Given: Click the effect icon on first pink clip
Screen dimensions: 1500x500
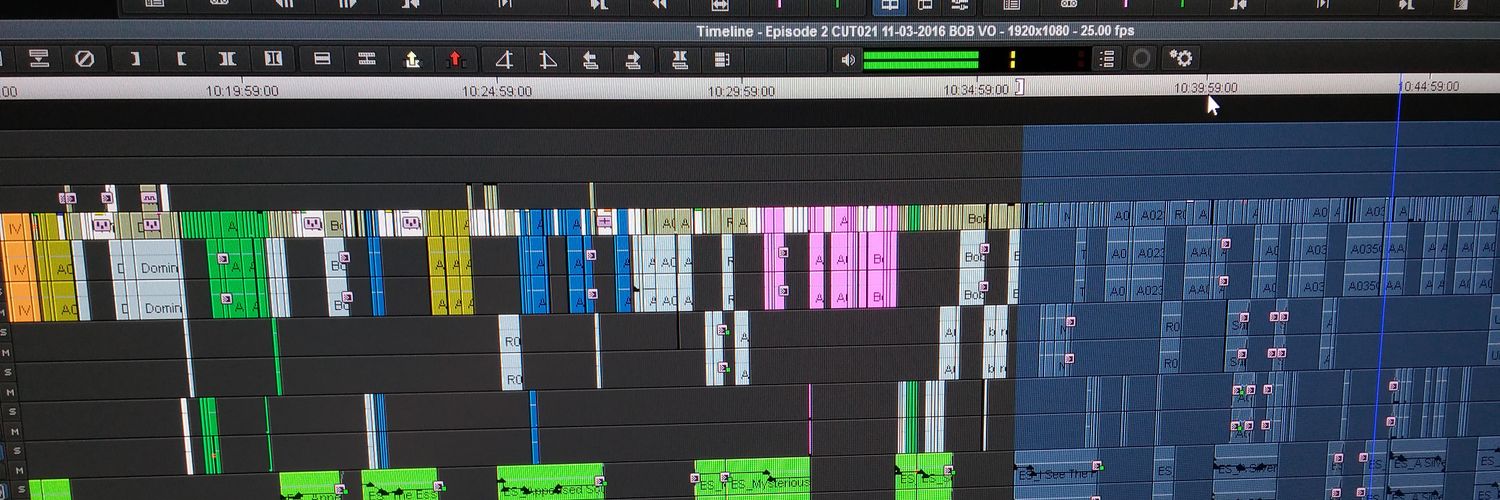Looking at the screenshot, I should click(x=783, y=253).
